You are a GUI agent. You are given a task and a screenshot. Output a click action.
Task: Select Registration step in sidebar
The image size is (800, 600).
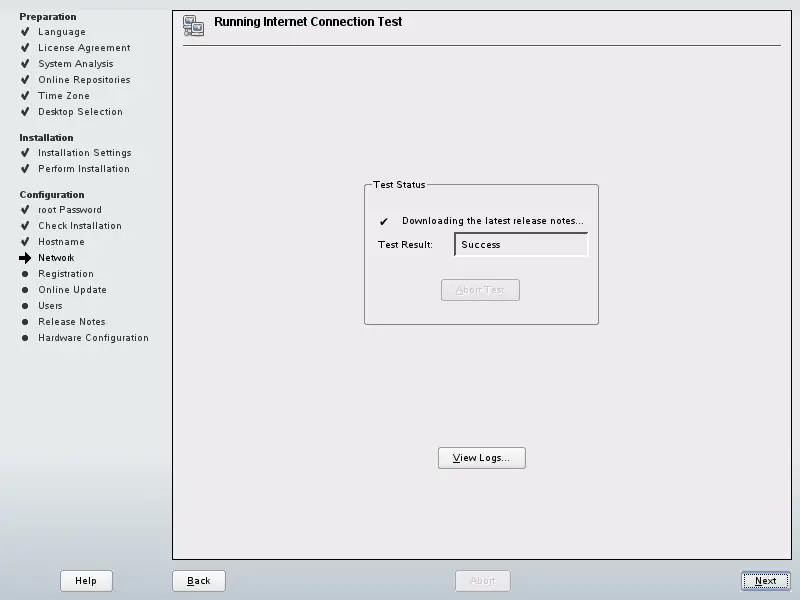[x=66, y=273]
